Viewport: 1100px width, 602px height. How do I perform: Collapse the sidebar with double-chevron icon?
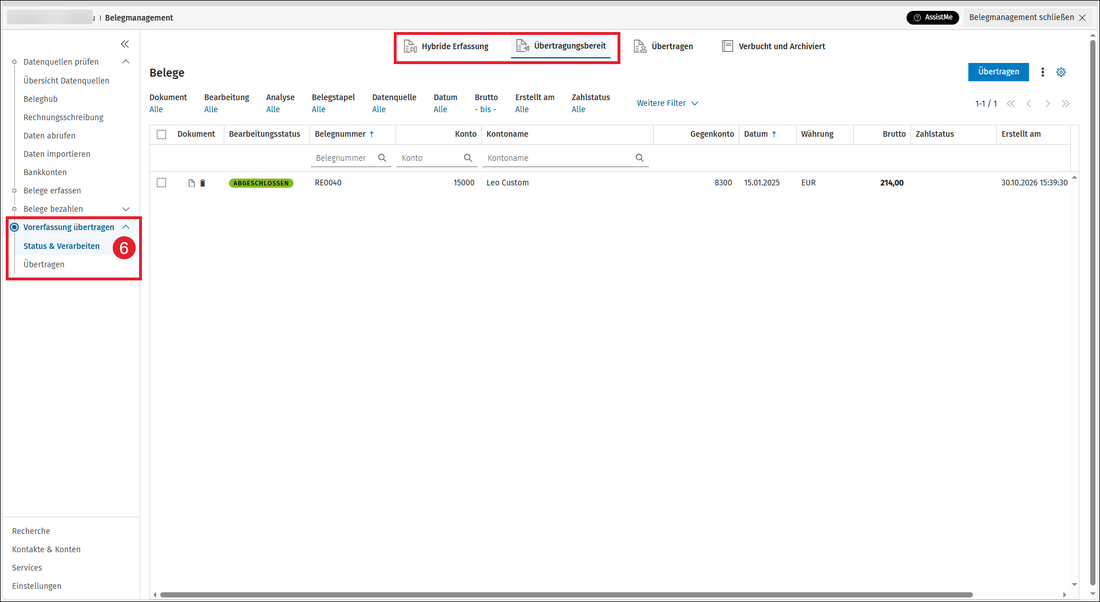[x=125, y=44]
